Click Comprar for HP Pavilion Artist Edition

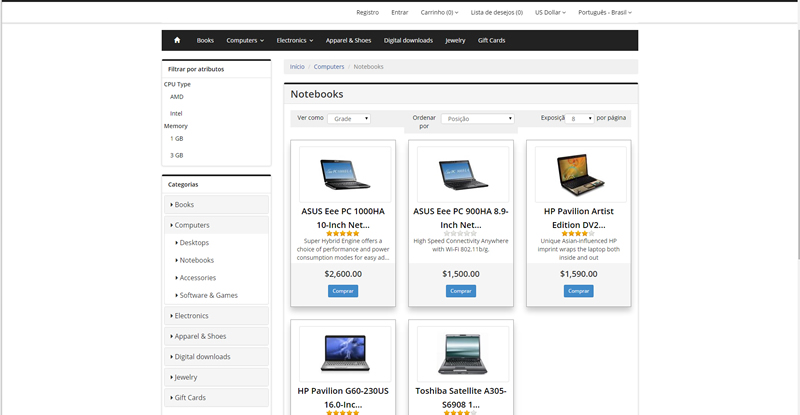point(578,291)
